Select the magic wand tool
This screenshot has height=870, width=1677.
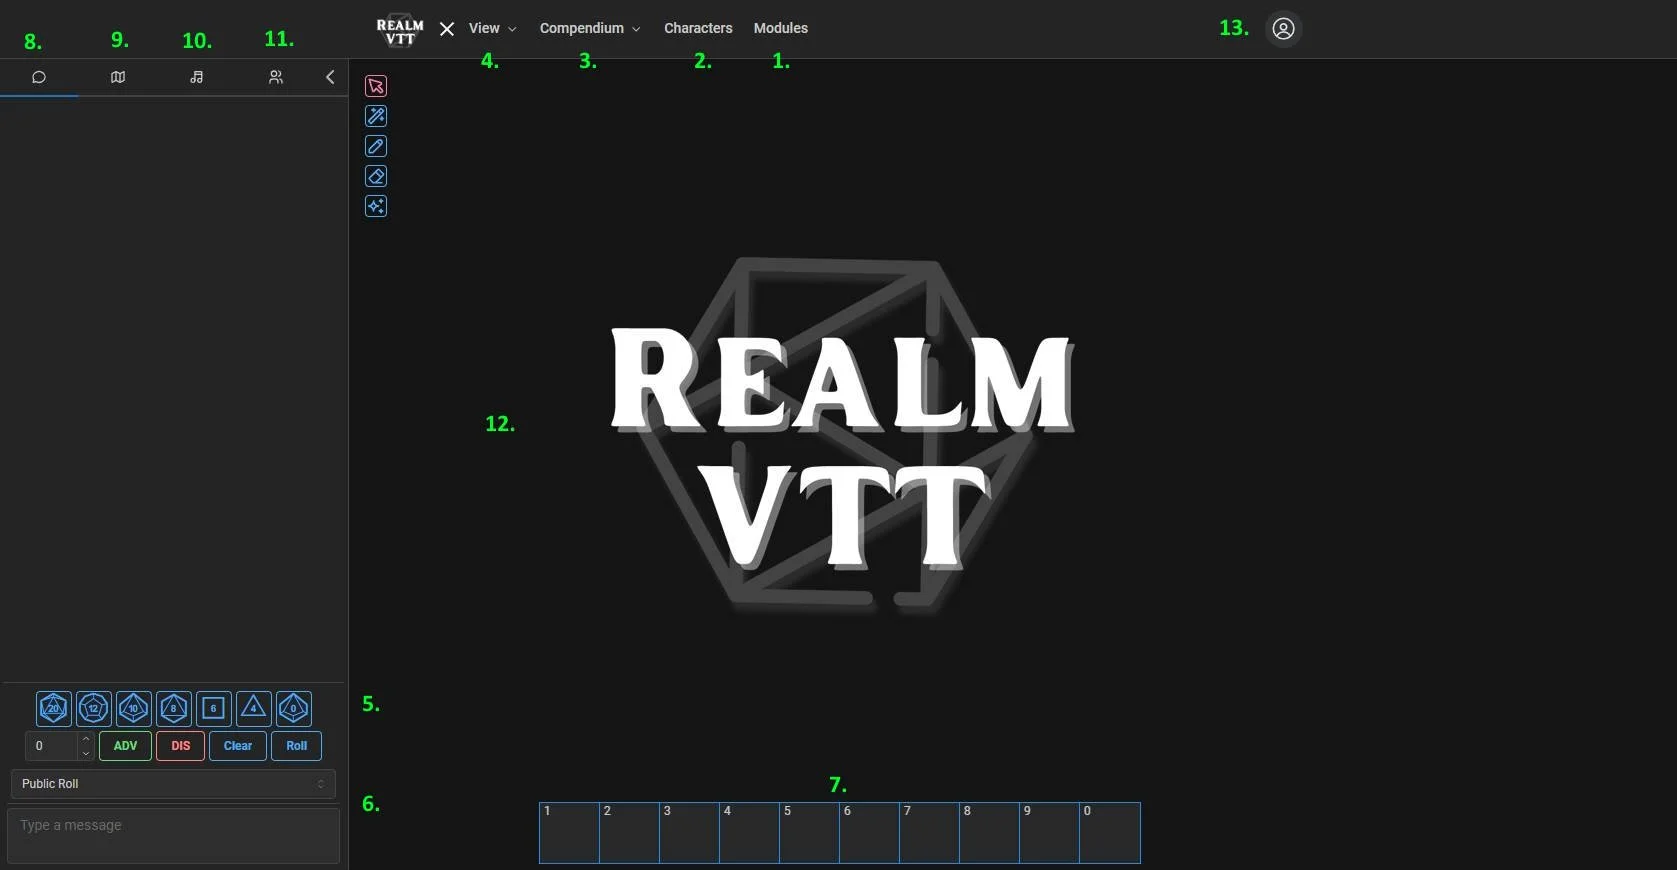(376, 116)
